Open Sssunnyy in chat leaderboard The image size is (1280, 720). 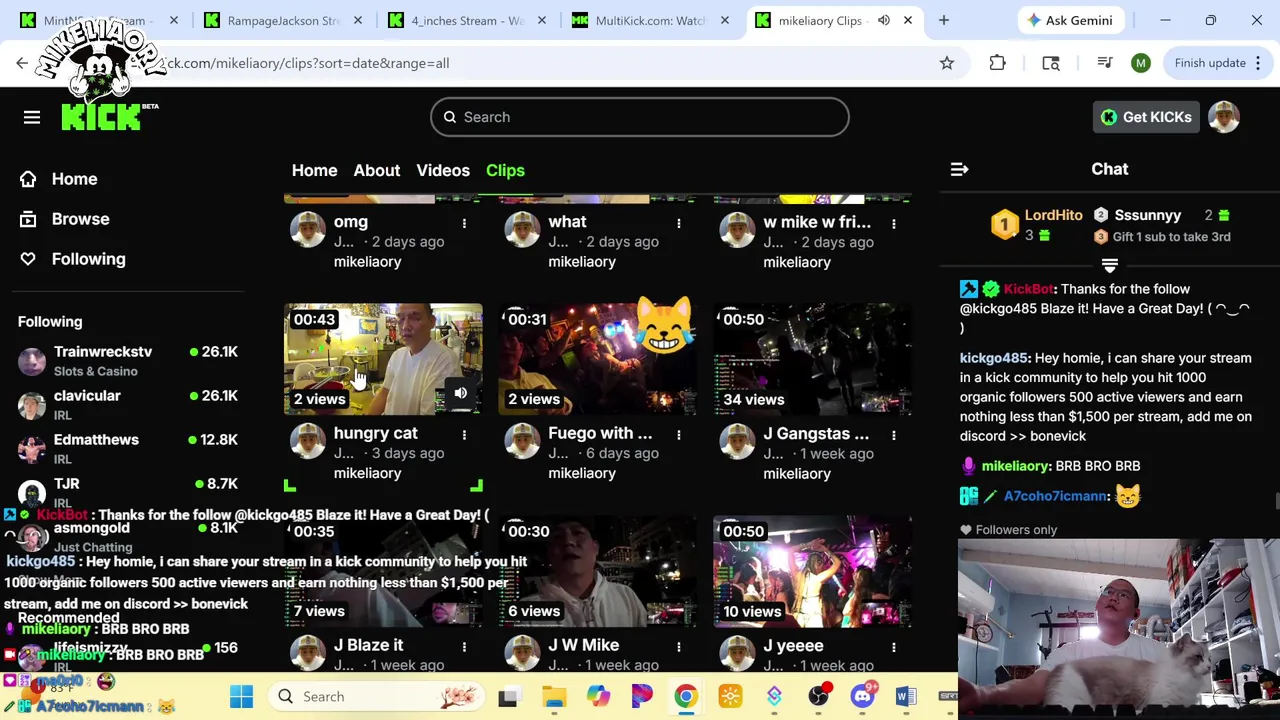tap(1147, 215)
